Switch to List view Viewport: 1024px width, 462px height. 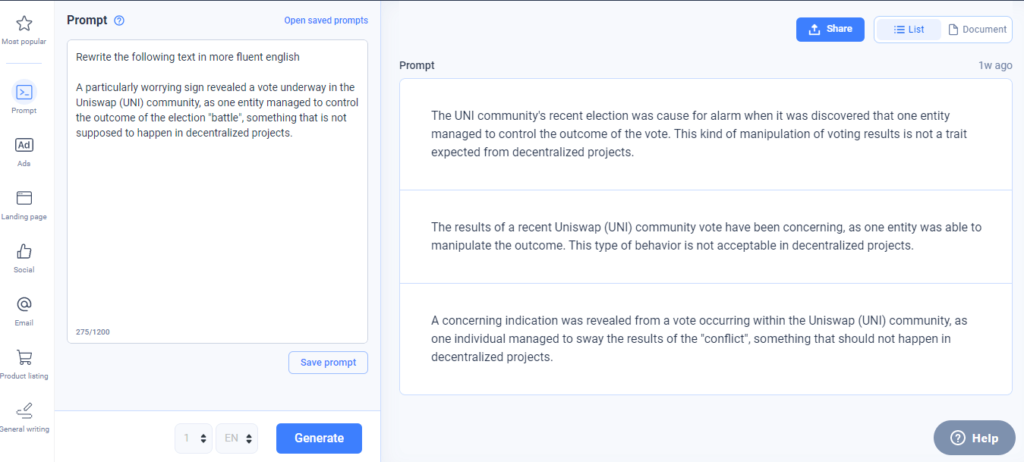click(x=908, y=29)
